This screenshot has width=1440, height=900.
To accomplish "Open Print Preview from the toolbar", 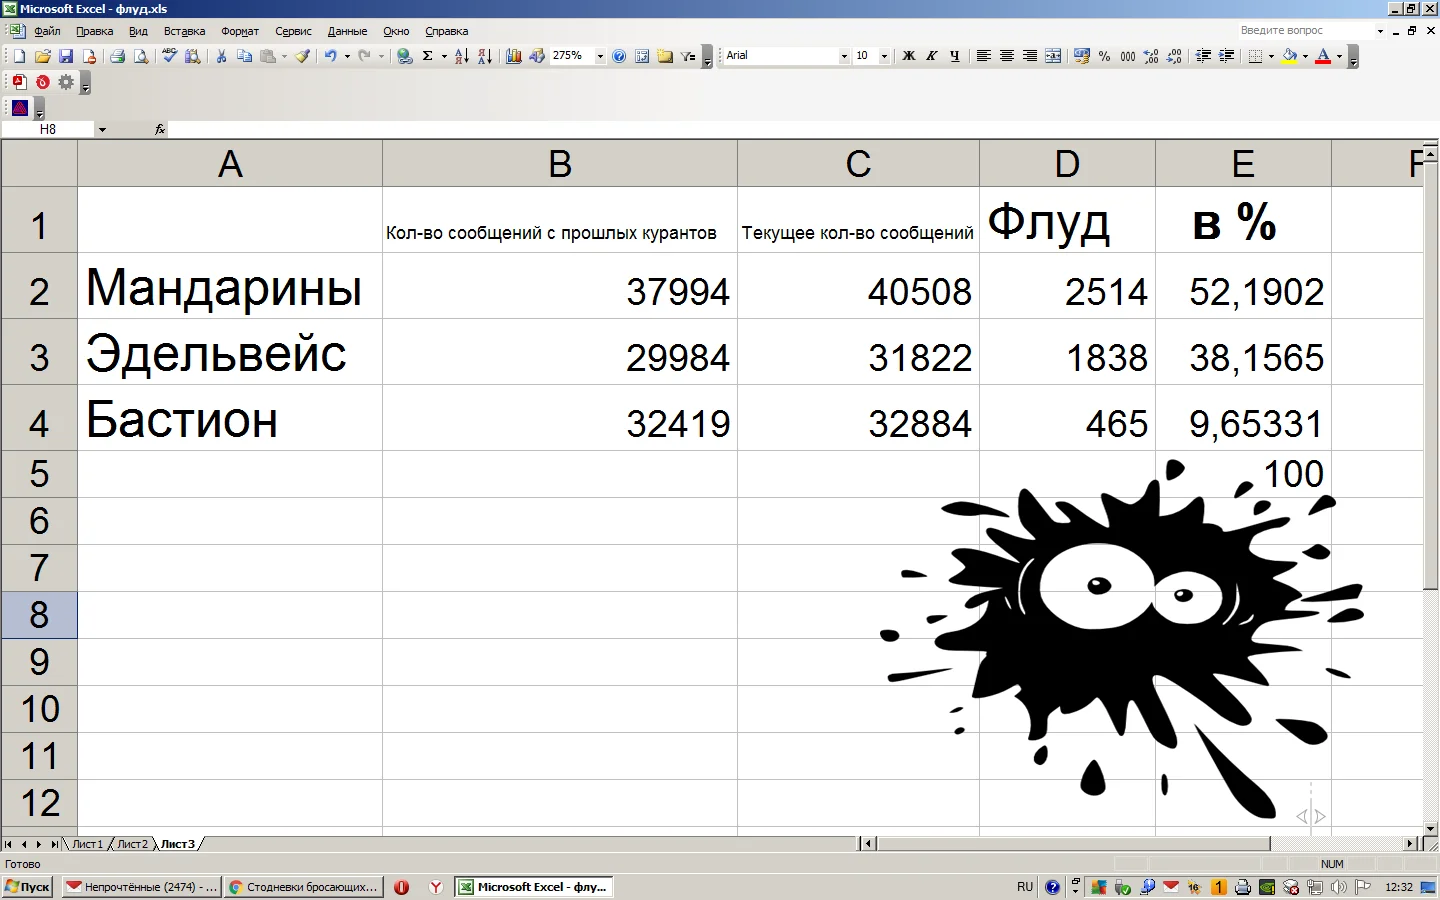I will [141, 56].
